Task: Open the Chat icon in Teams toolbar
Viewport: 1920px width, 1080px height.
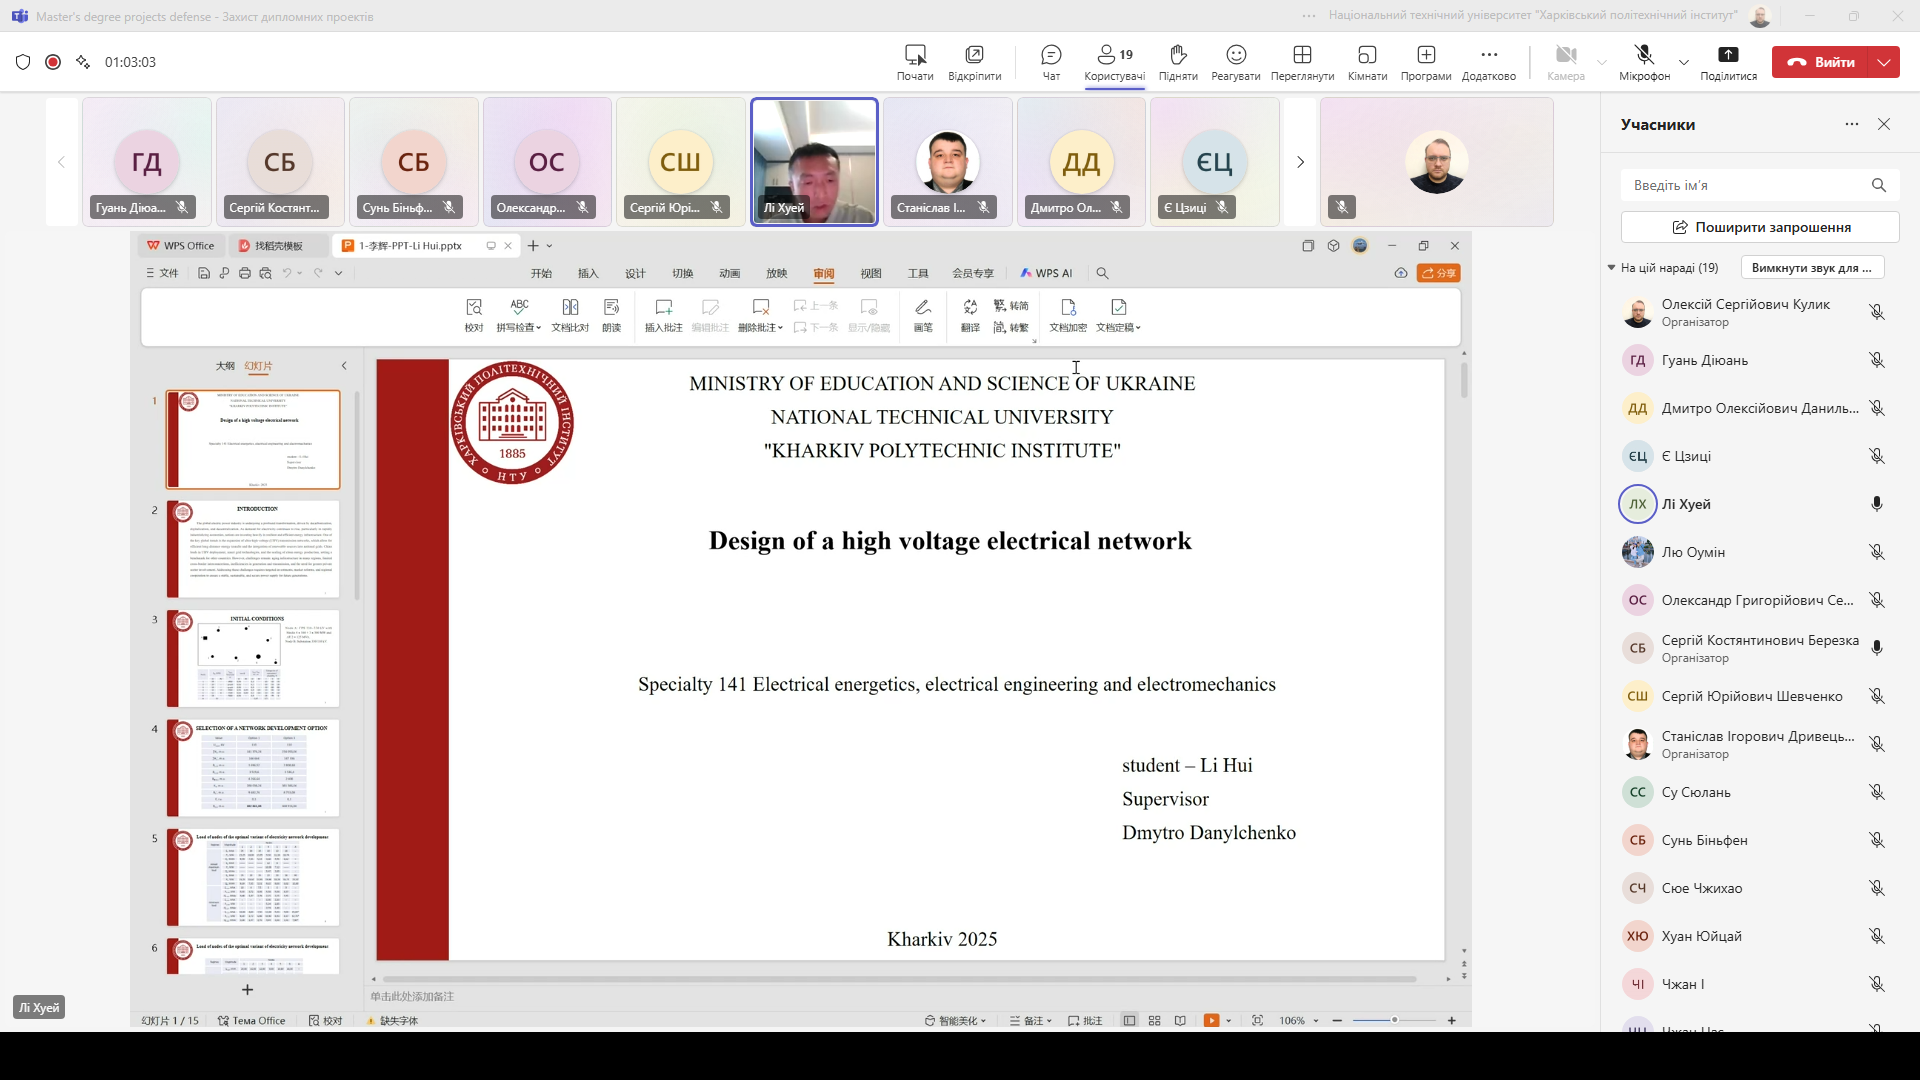Action: click(x=1051, y=55)
